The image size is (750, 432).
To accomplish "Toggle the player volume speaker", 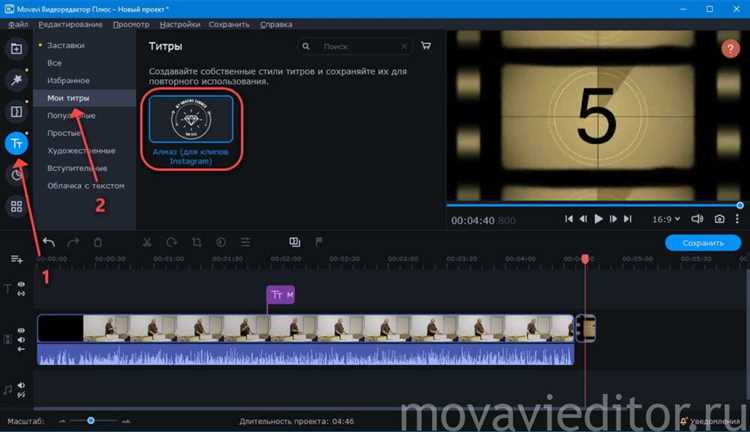I will [697, 219].
